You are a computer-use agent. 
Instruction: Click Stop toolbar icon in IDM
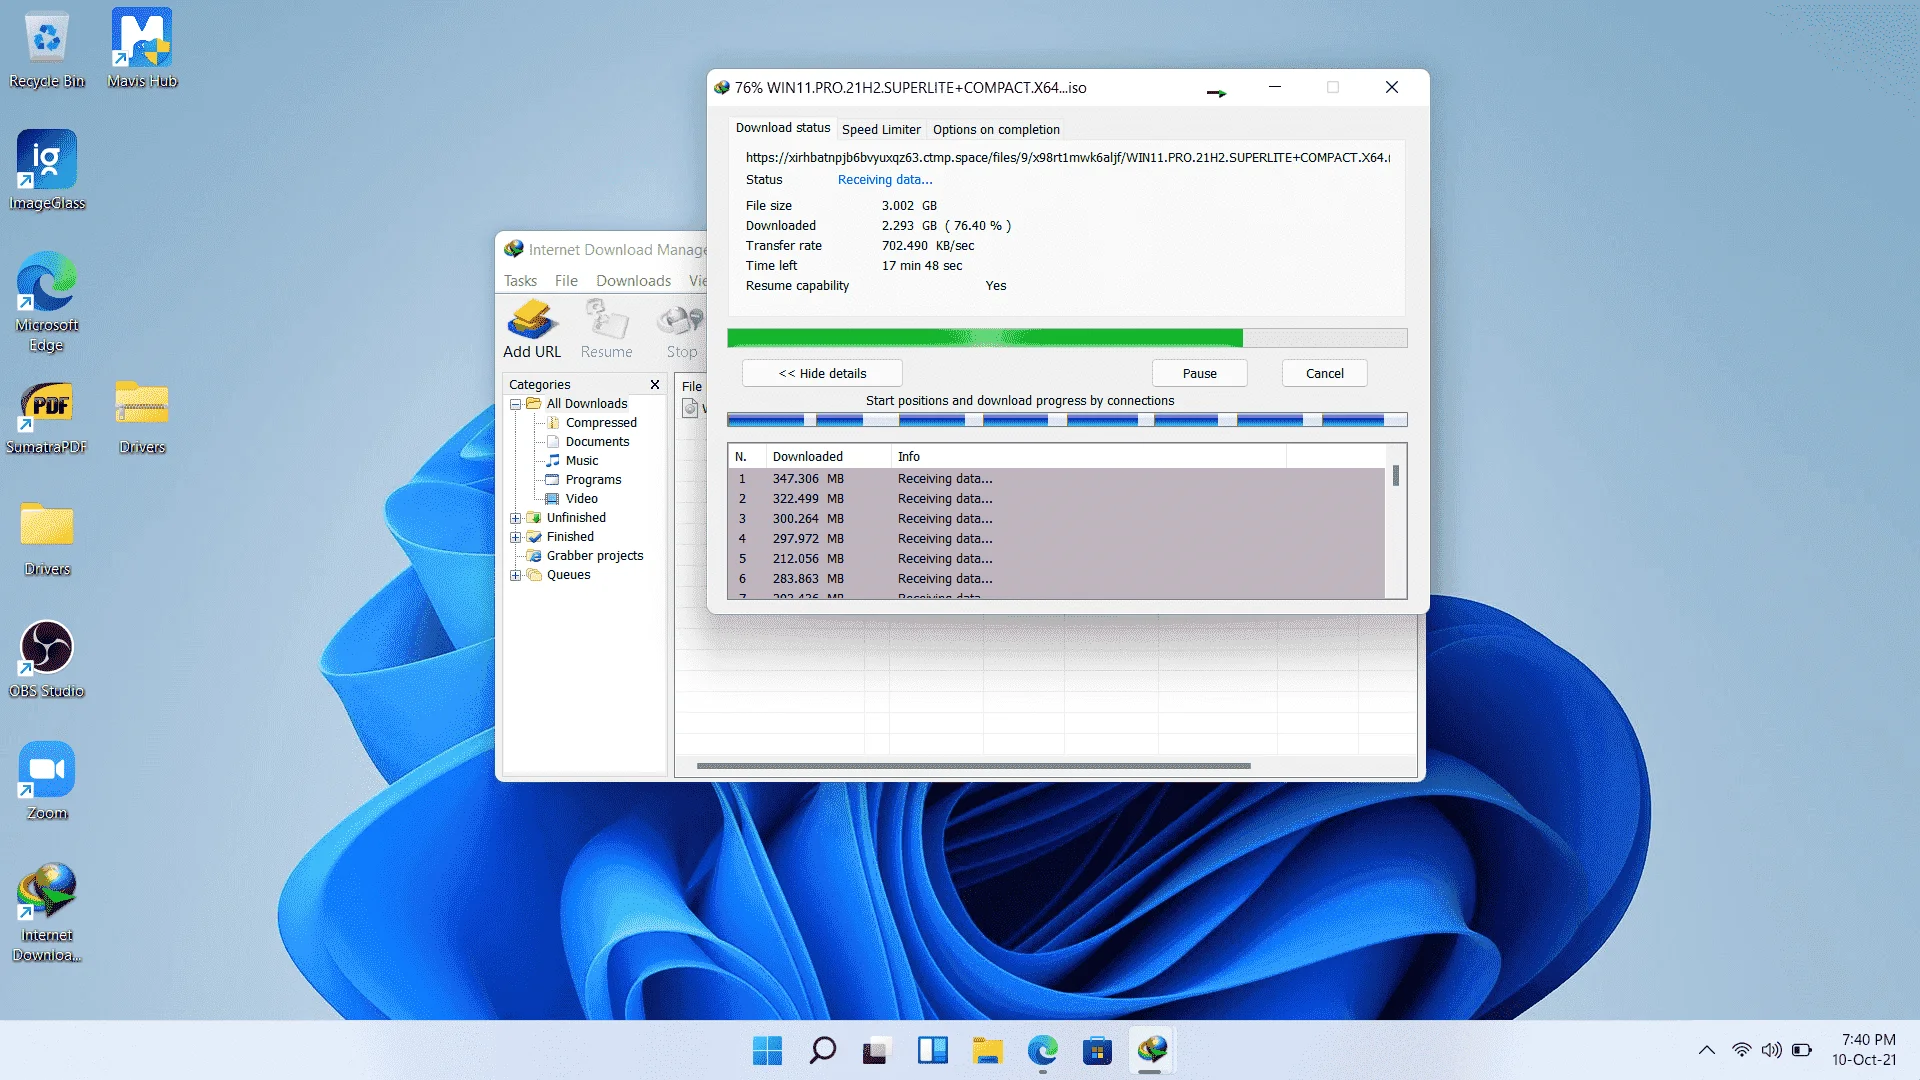(x=681, y=330)
